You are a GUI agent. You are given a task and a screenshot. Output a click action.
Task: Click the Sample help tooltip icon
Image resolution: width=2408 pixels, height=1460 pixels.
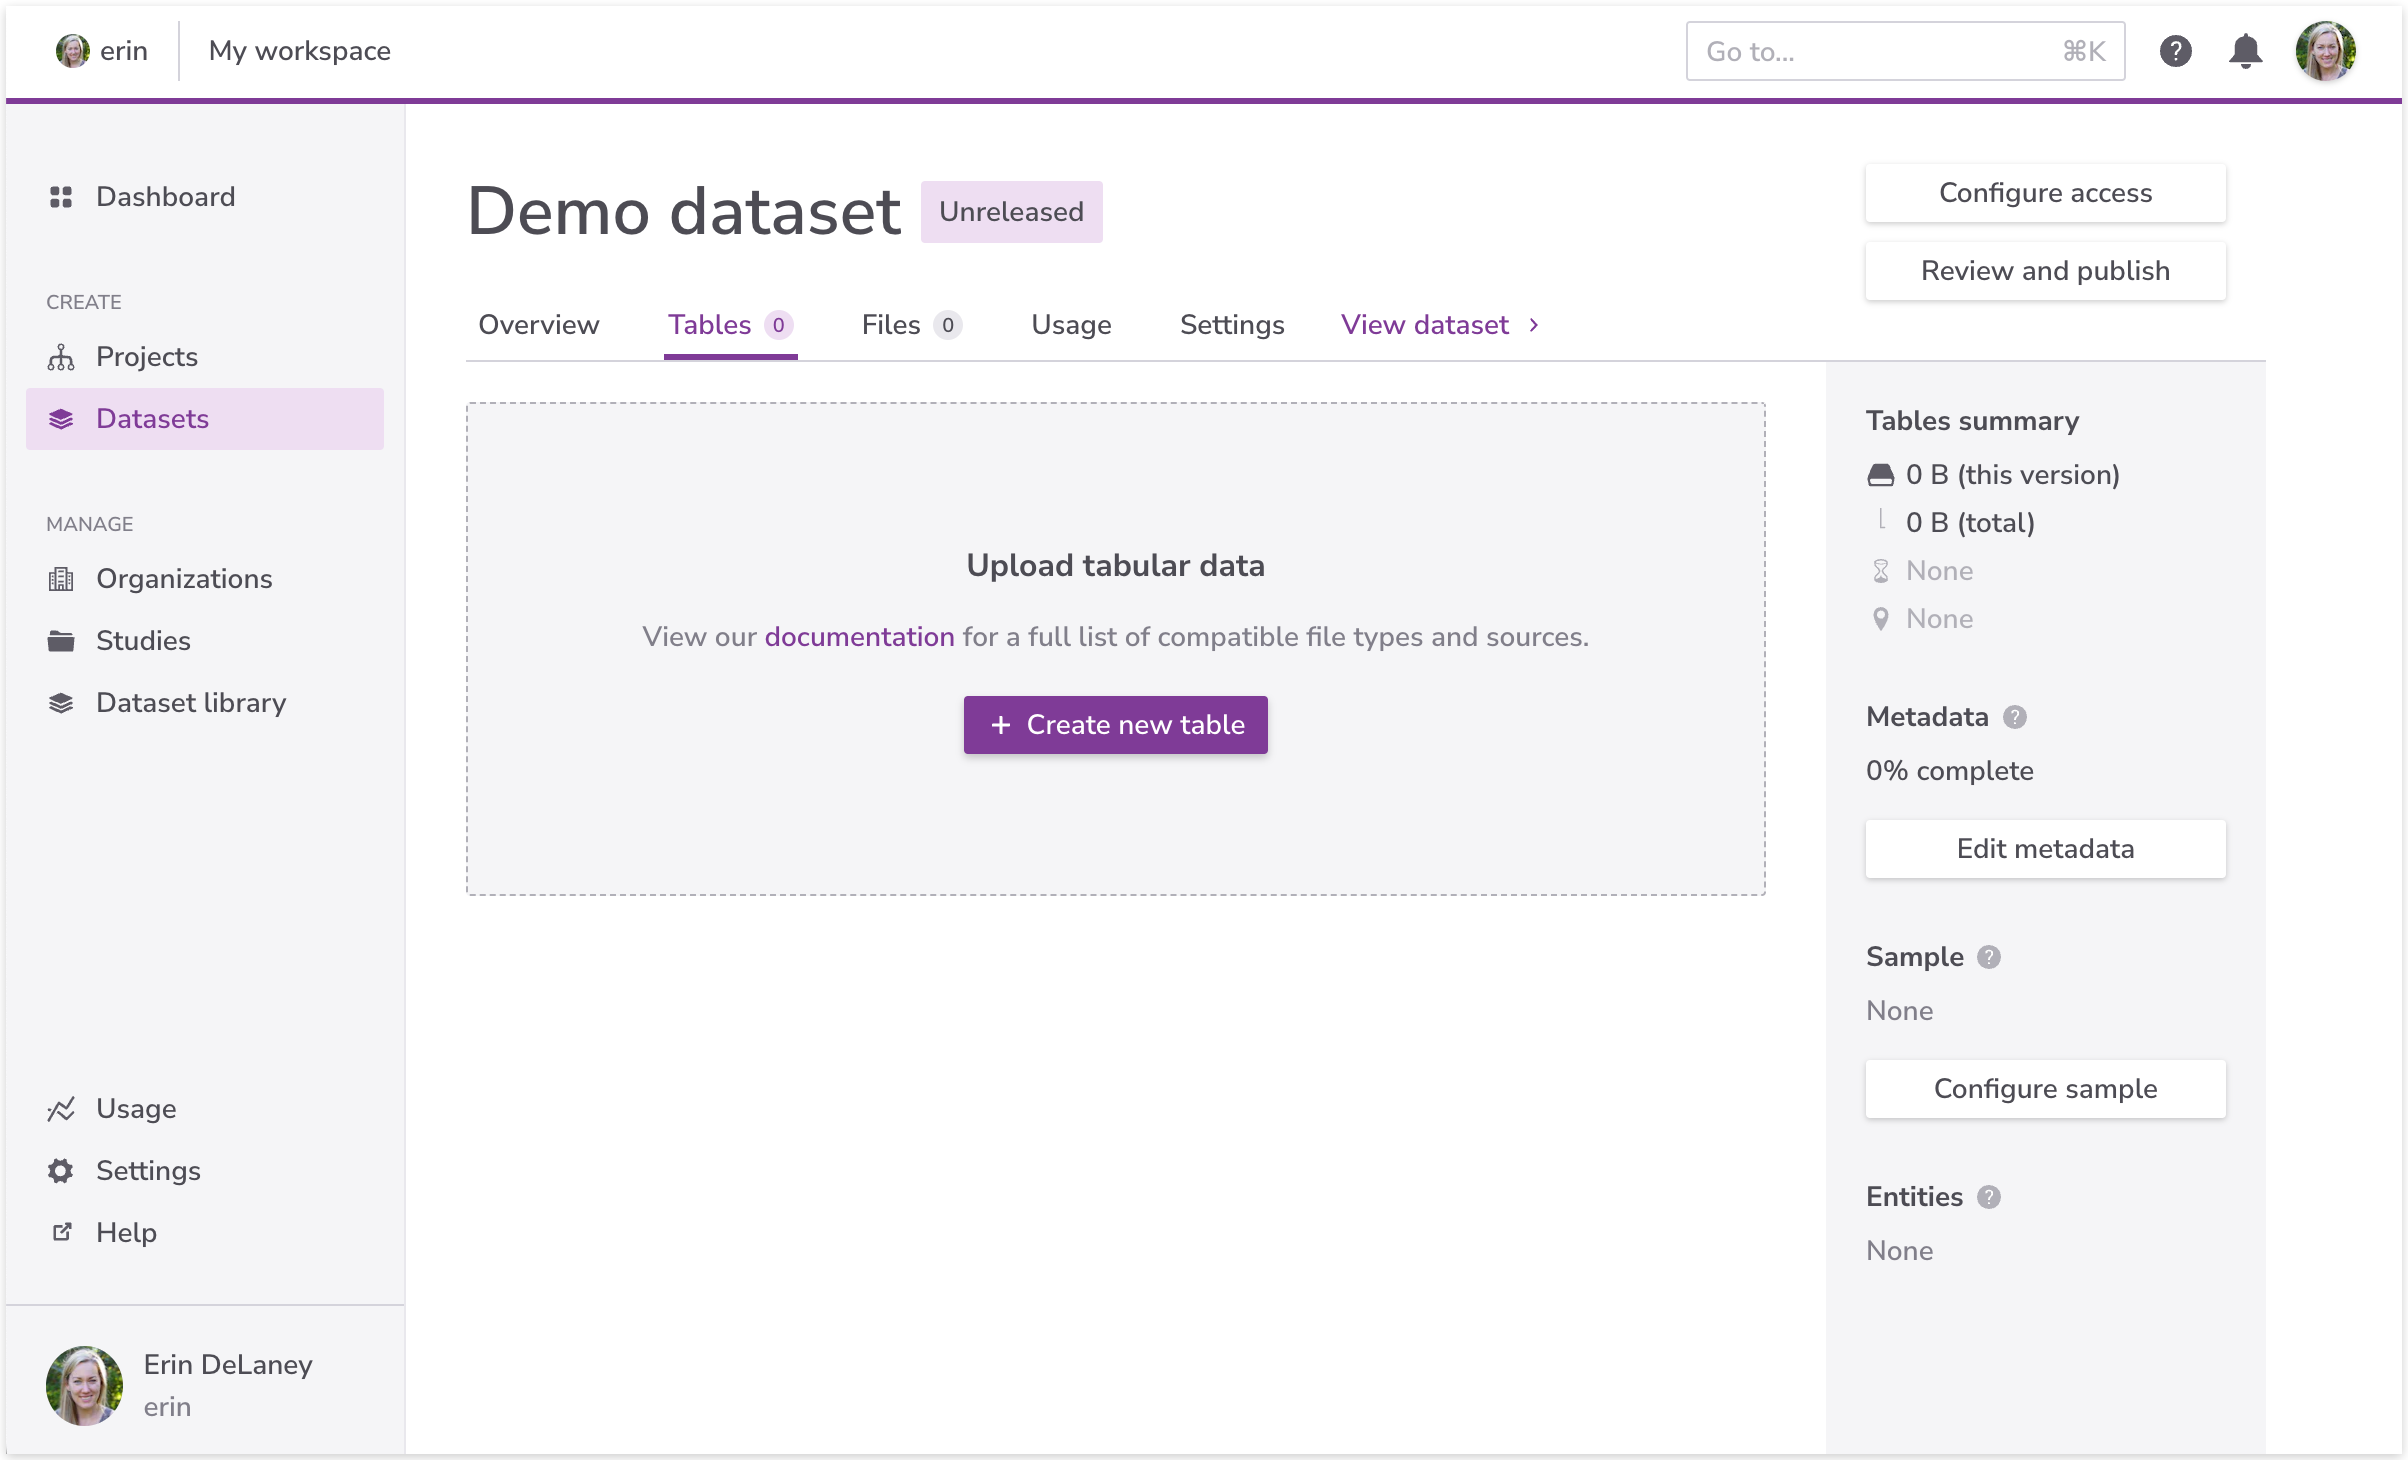tap(1989, 957)
